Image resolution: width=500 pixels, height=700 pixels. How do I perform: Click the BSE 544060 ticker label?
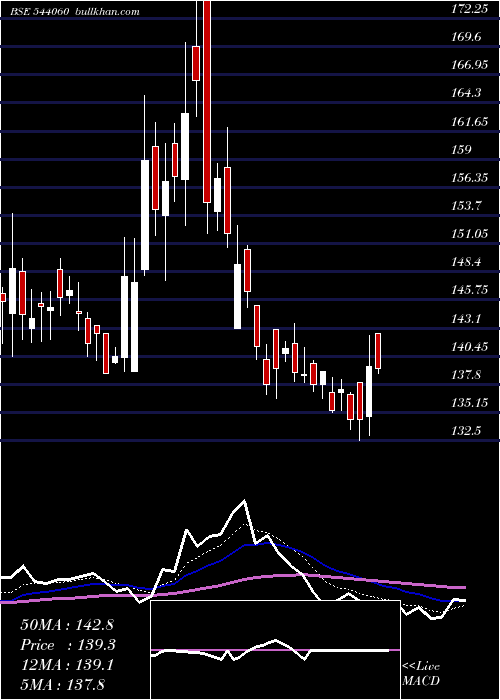point(40,11)
